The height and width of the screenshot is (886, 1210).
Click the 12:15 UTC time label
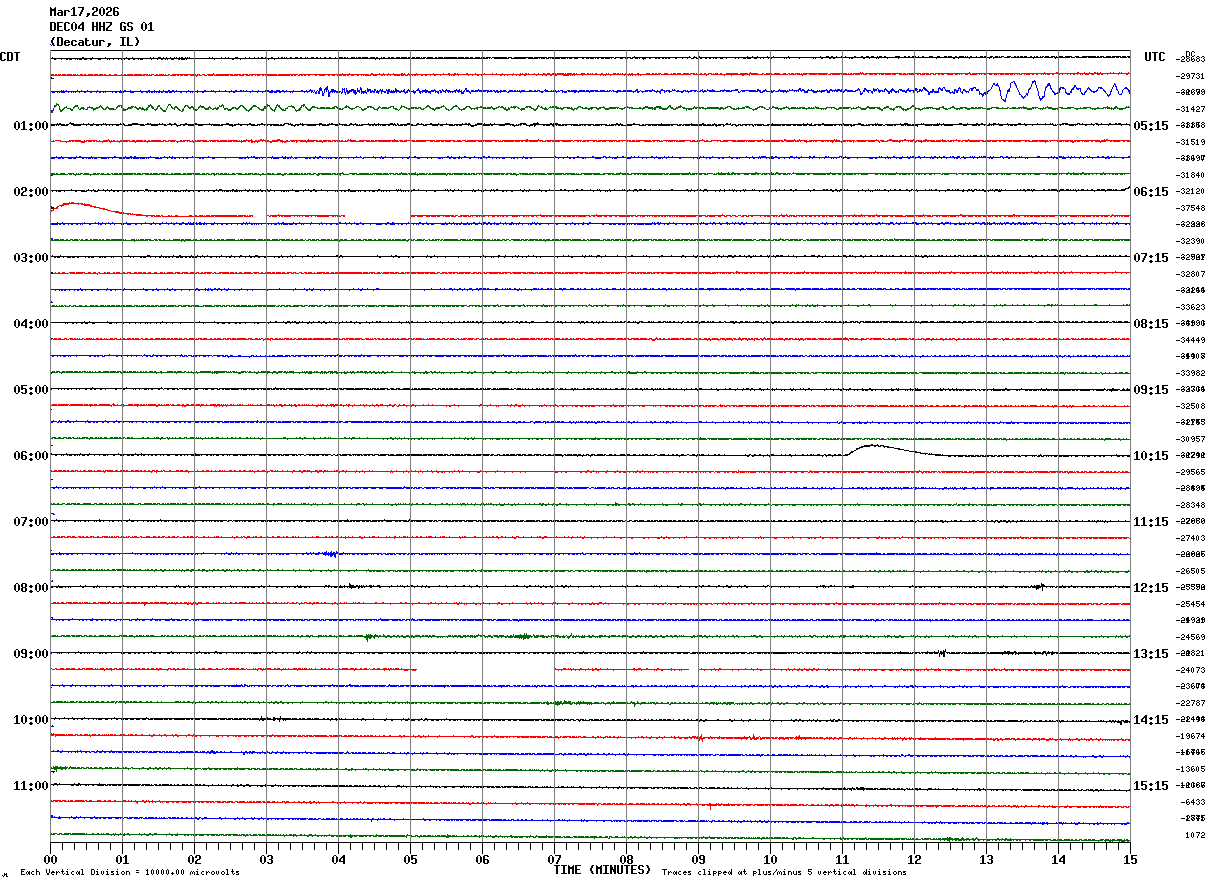click(x=1151, y=588)
